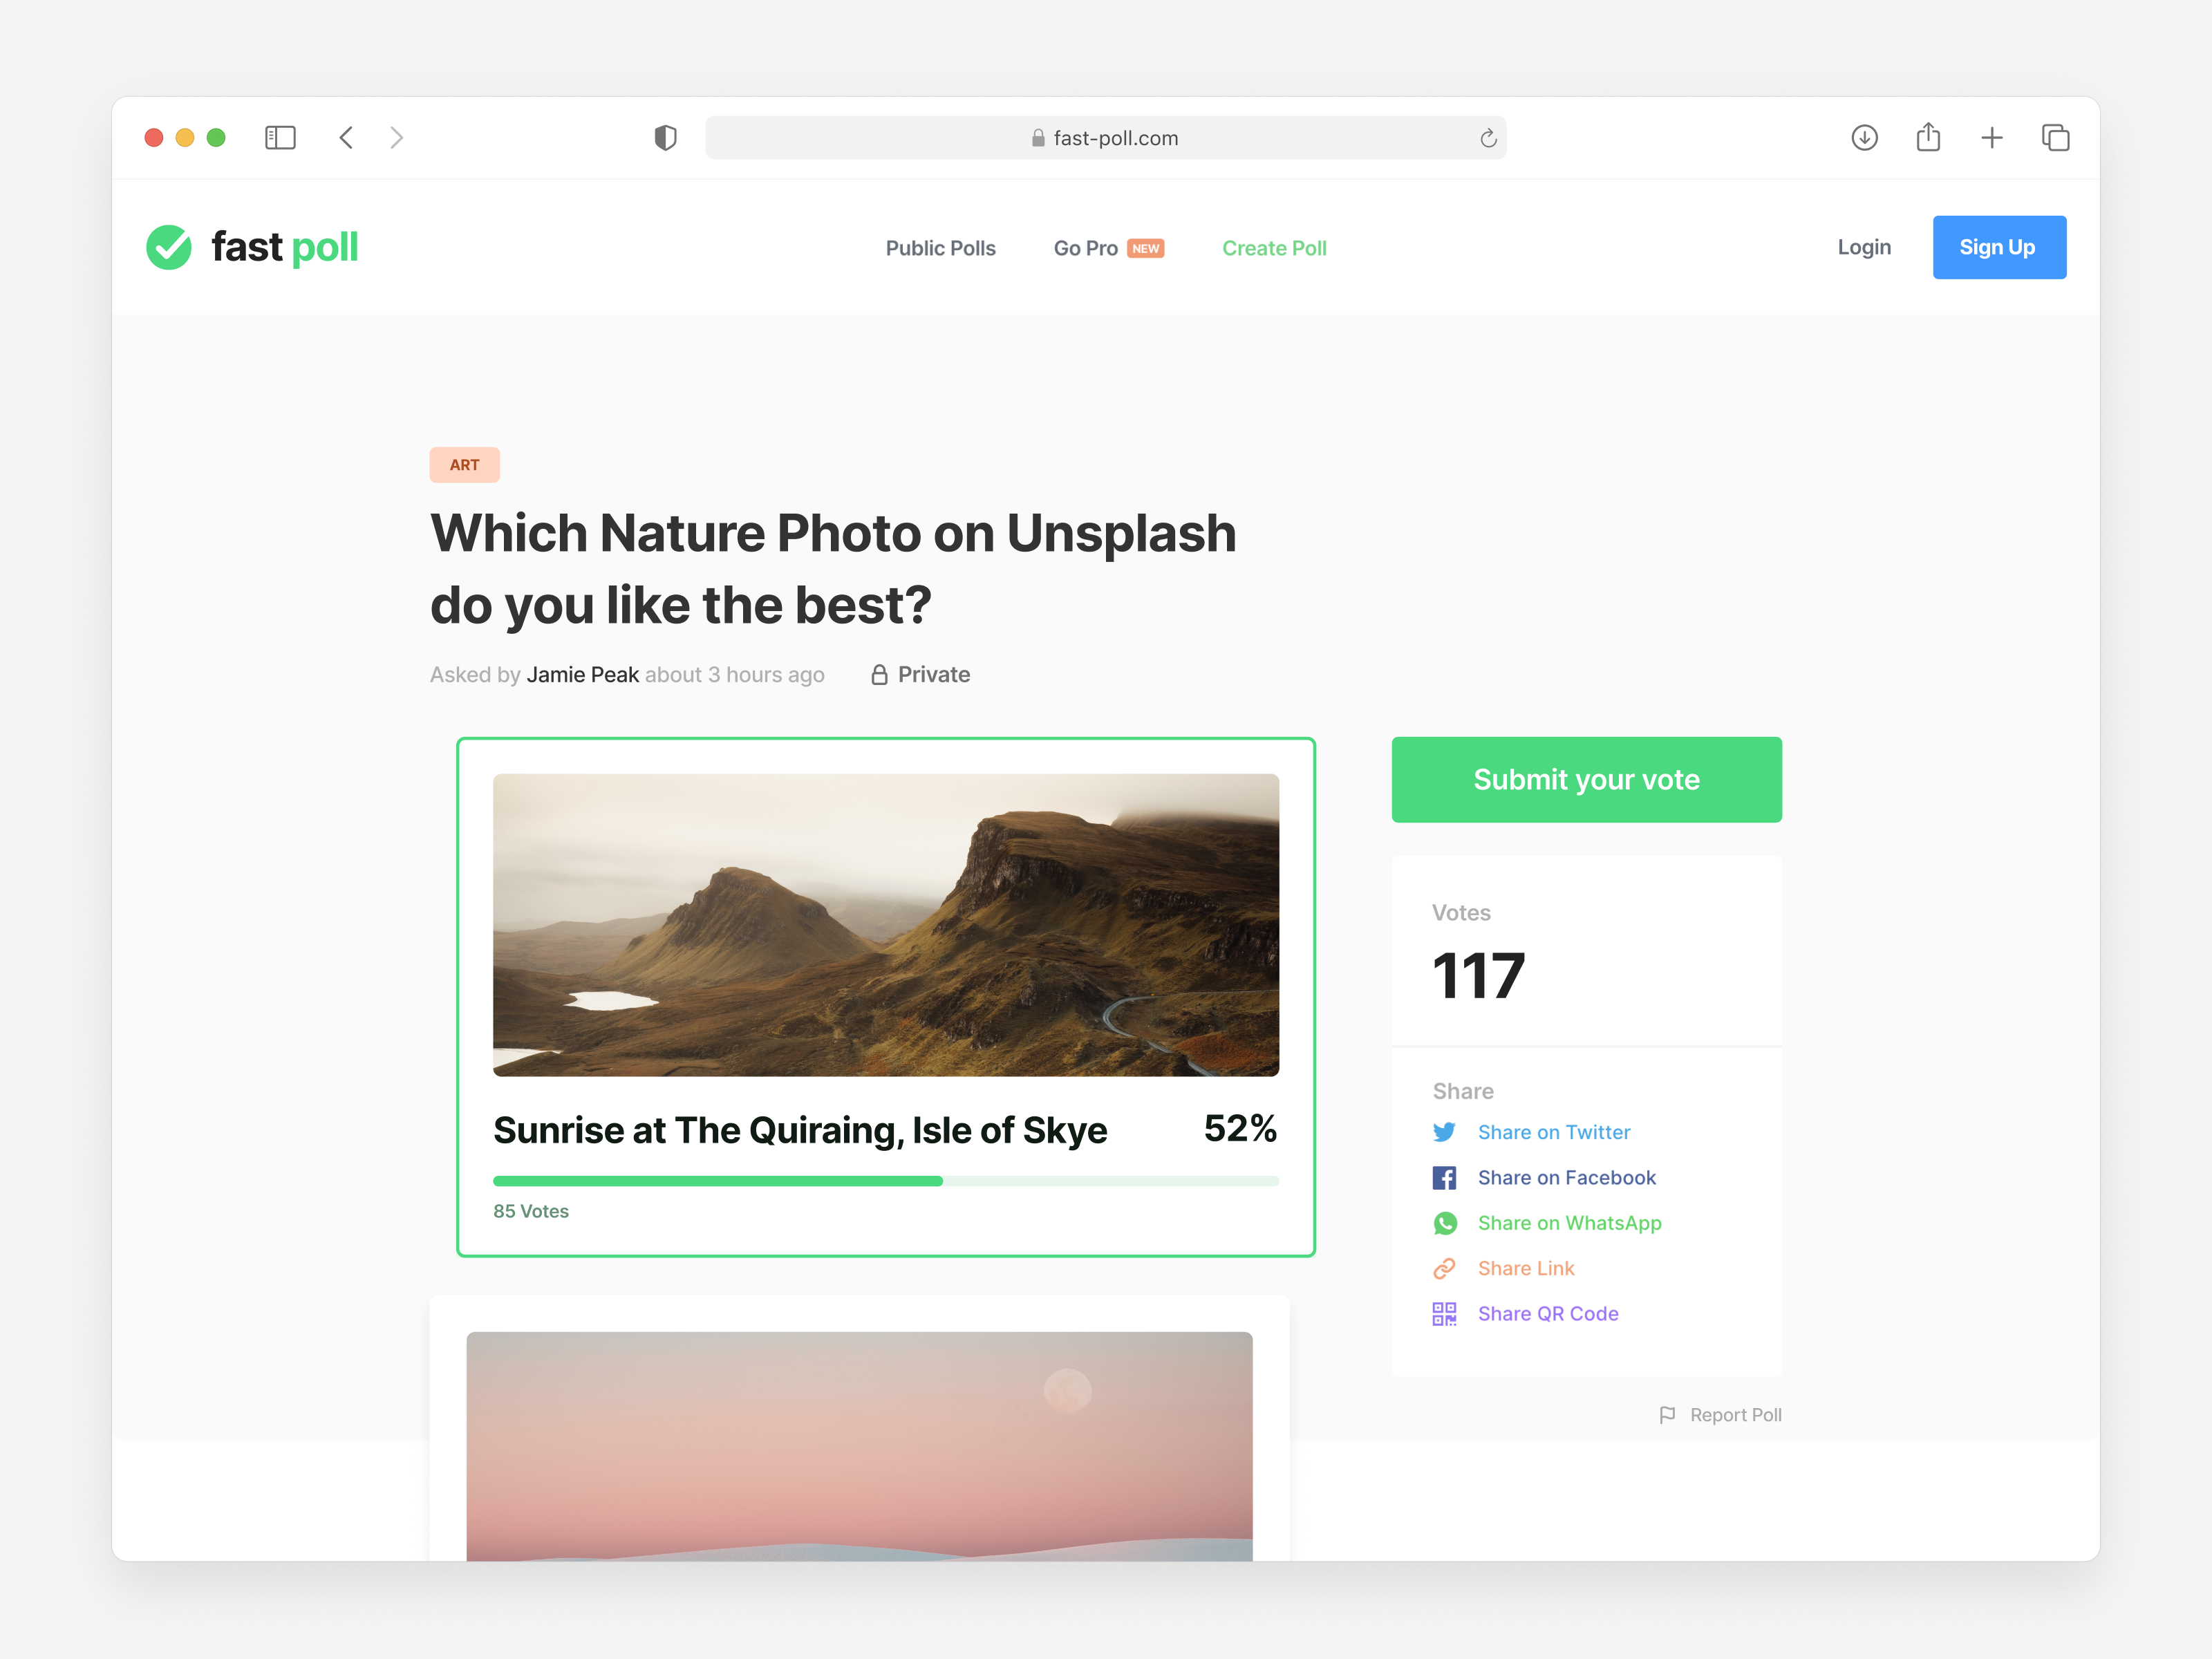Click the WhatsApp share icon
Viewport: 2212px width, 1659px height.
1444,1223
